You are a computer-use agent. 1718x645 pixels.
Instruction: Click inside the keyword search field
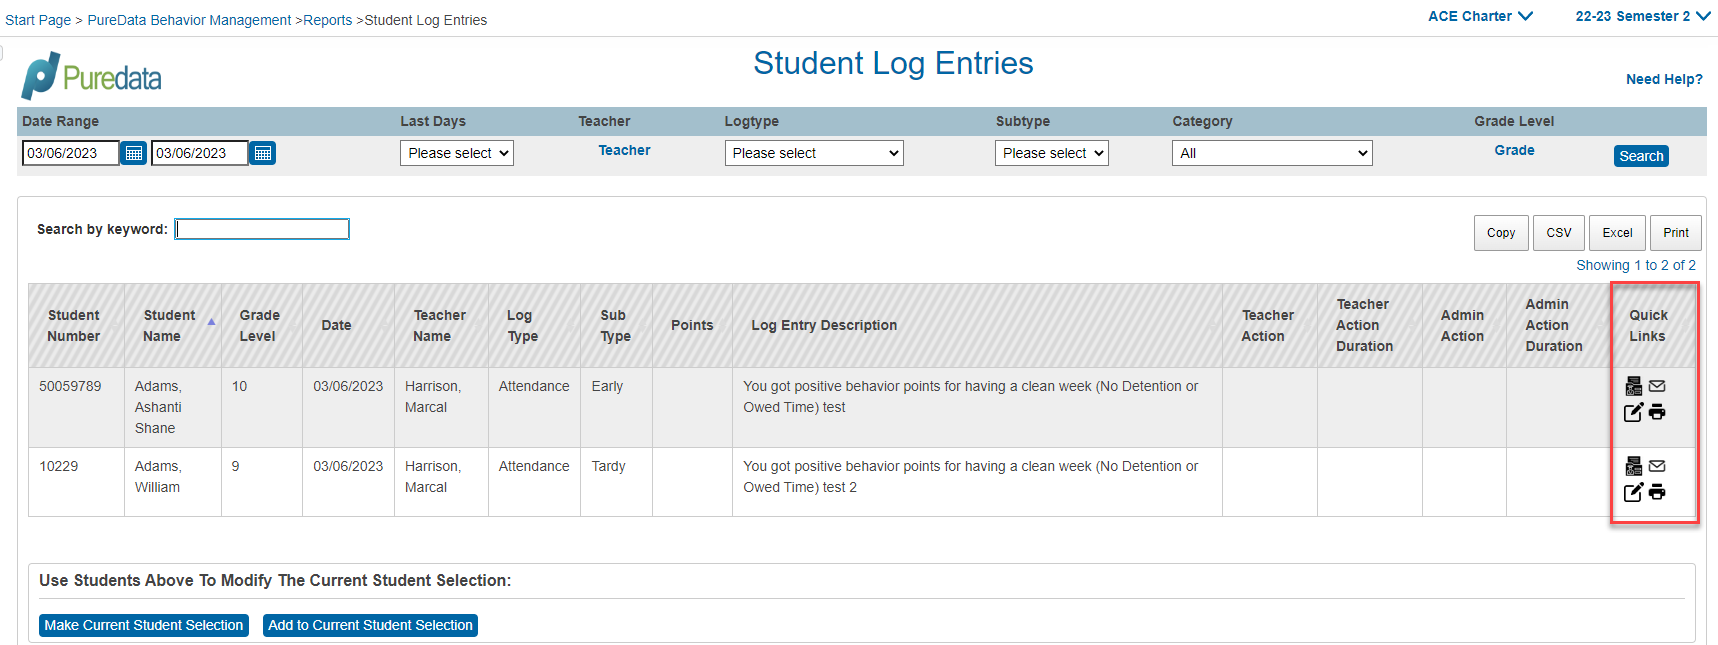coord(261,228)
